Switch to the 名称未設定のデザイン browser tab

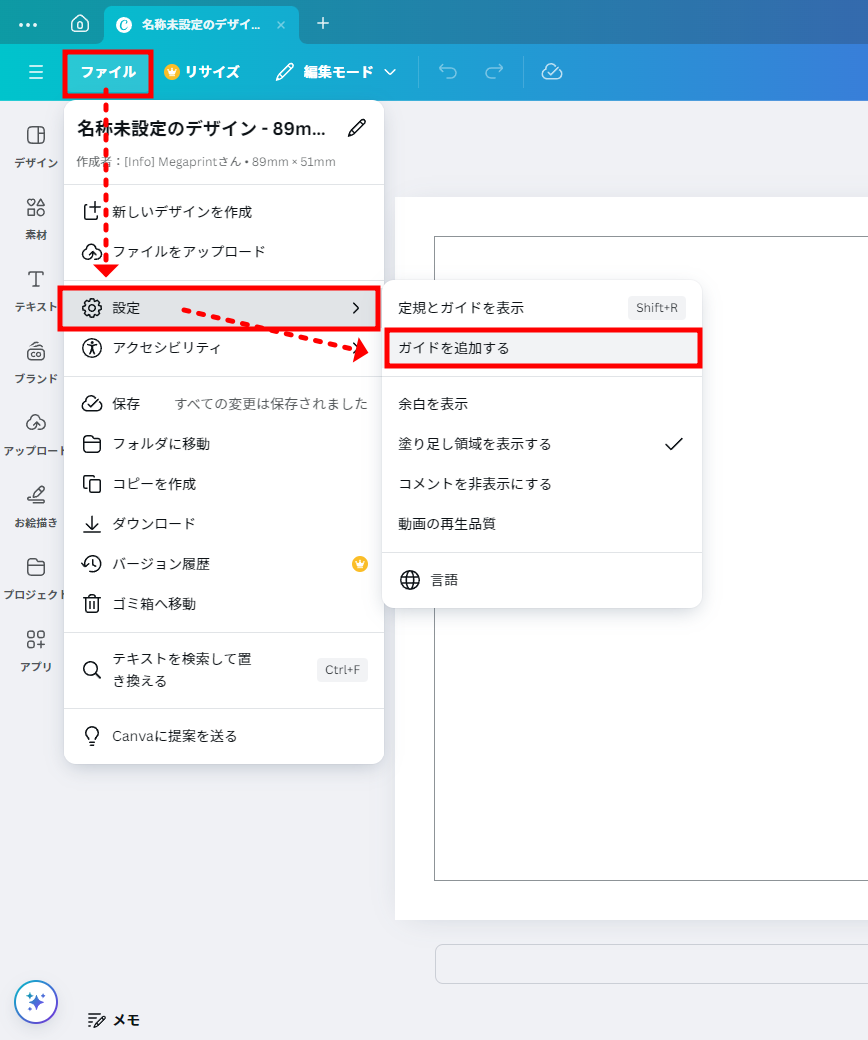pyautogui.click(x=201, y=25)
